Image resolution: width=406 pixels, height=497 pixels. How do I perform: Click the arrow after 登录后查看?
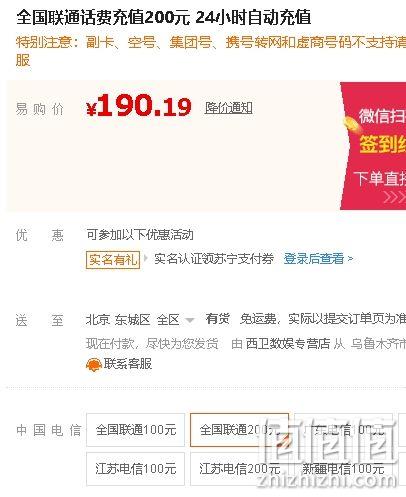coord(350,258)
